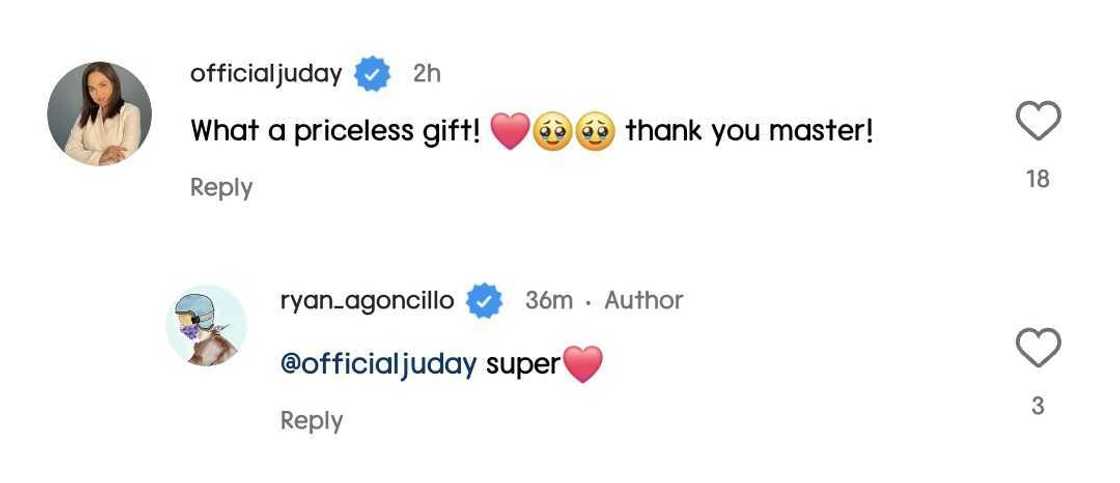This screenshot has width=1120, height=483.
Task: Click the 'thank you master!' comment text
Action: click(749, 131)
